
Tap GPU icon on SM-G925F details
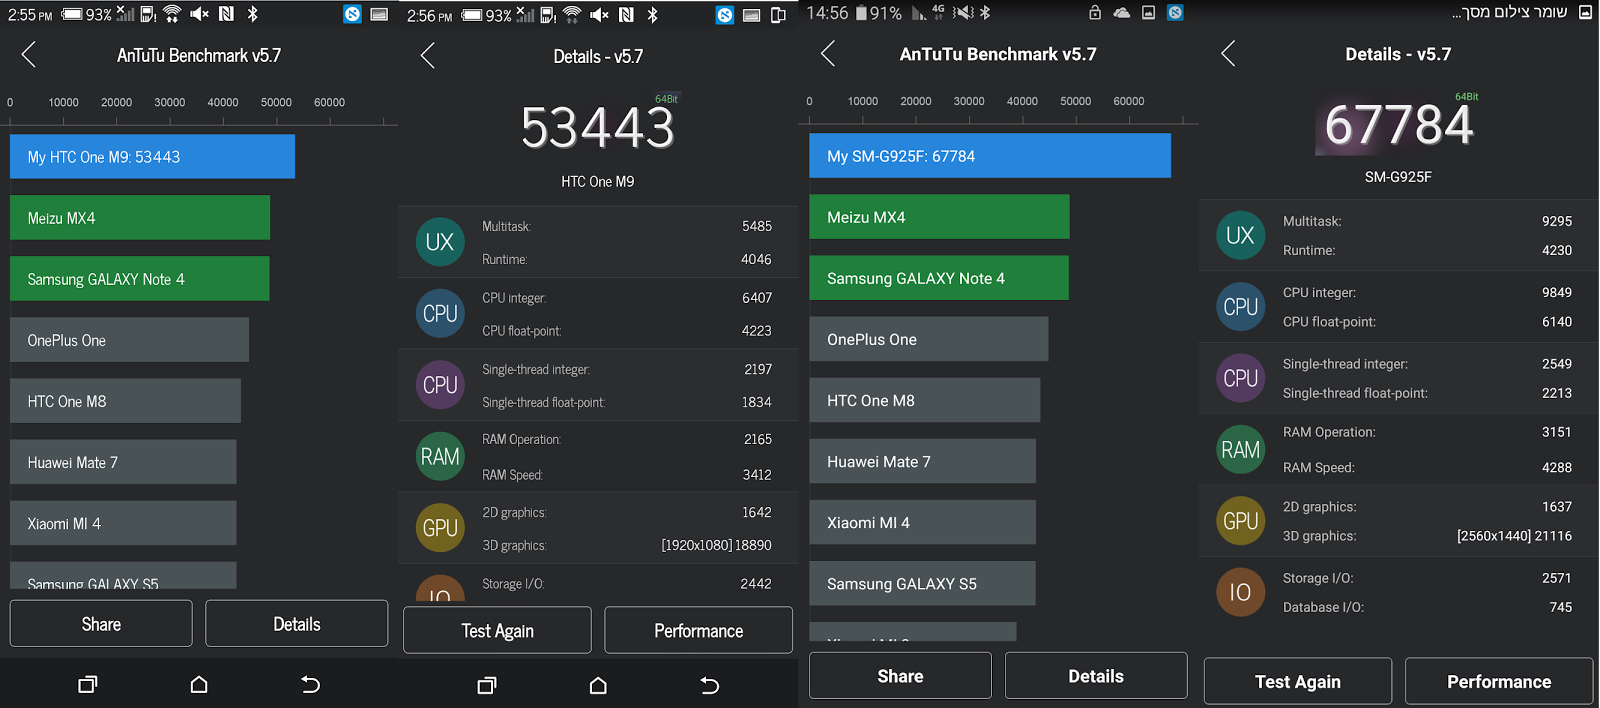[1241, 521]
